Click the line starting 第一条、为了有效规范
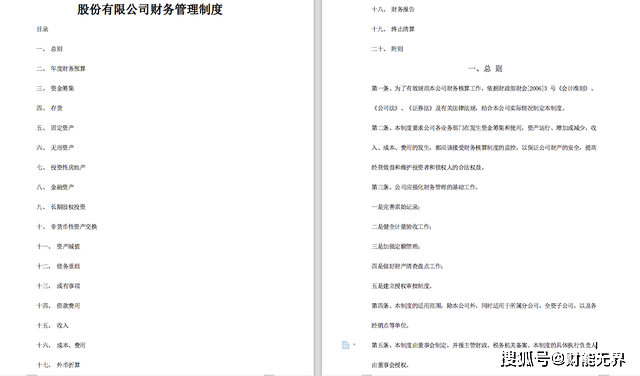 point(483,88)
